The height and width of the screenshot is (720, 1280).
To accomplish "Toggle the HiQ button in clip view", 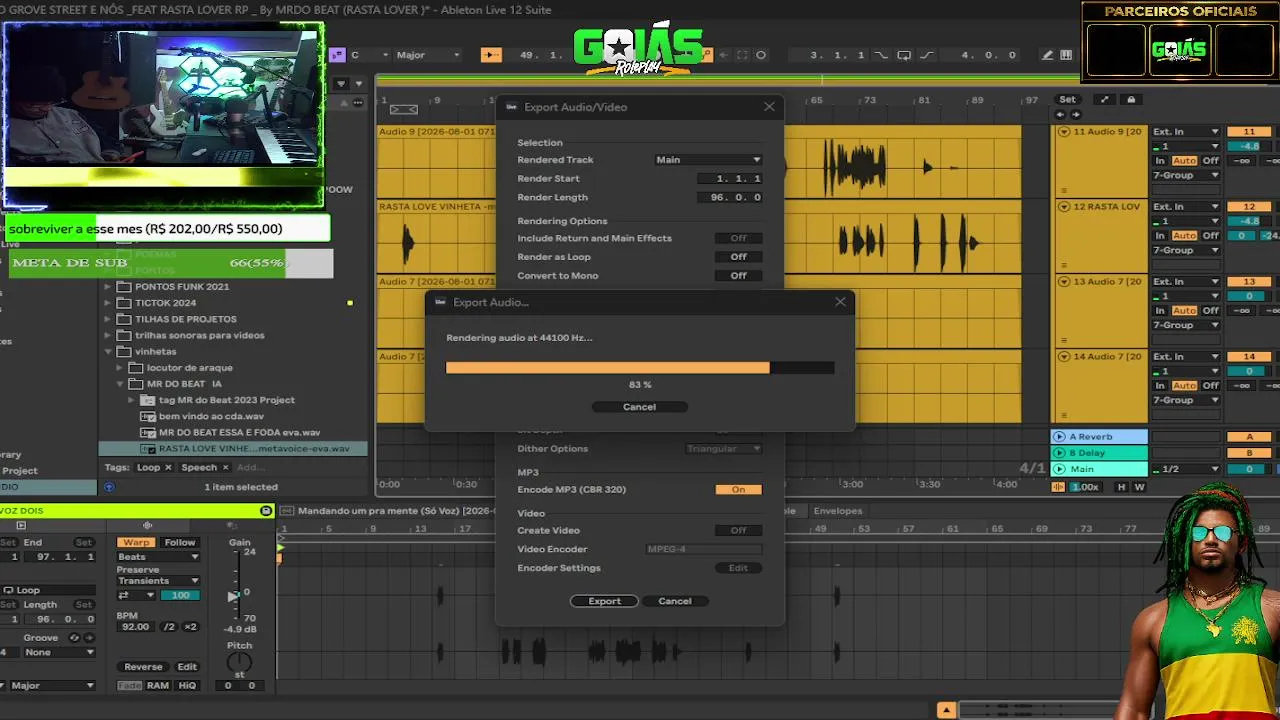I will click(x=187, y=686).
